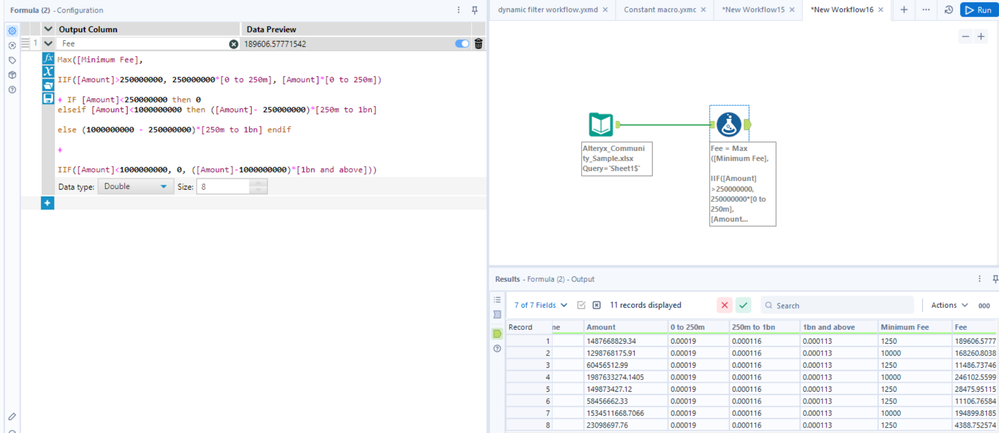Select the Formula tool on canvas
Image resolution: width=999 pixels, height=433 pixels.
pos(728,125)
